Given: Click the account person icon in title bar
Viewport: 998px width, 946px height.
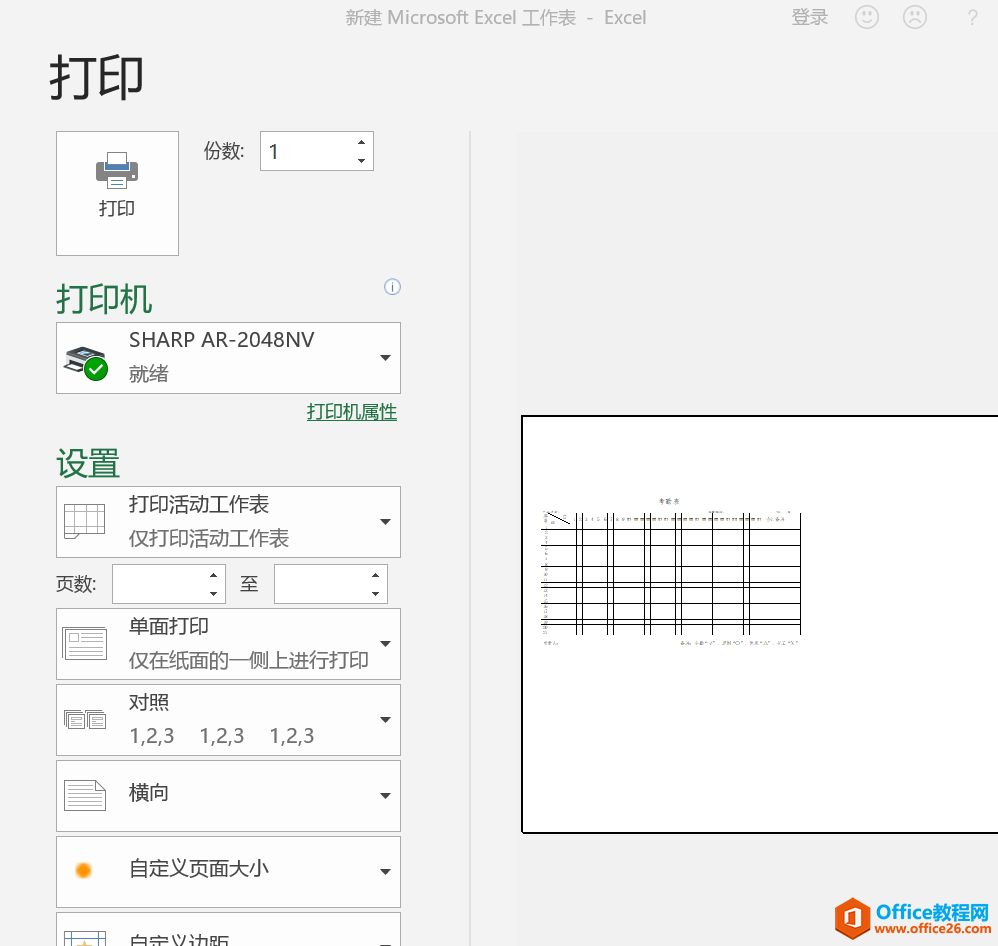Looking at the screenshot, I should point(914,17).
